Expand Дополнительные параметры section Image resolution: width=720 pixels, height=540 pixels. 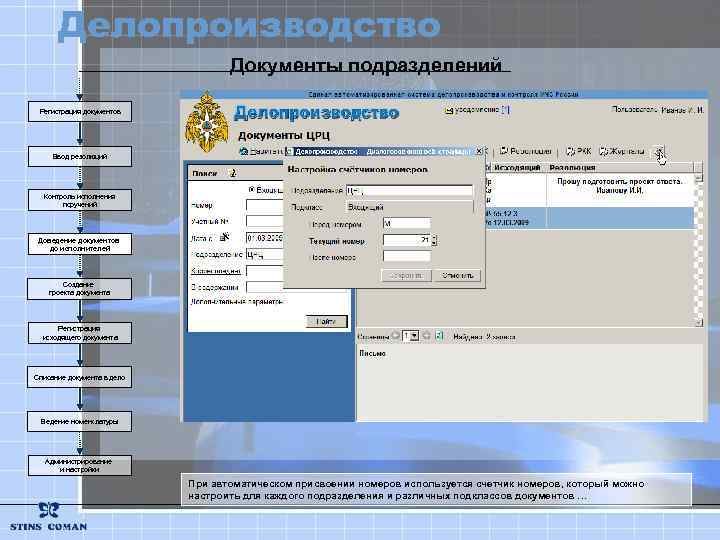pos(236,302)
